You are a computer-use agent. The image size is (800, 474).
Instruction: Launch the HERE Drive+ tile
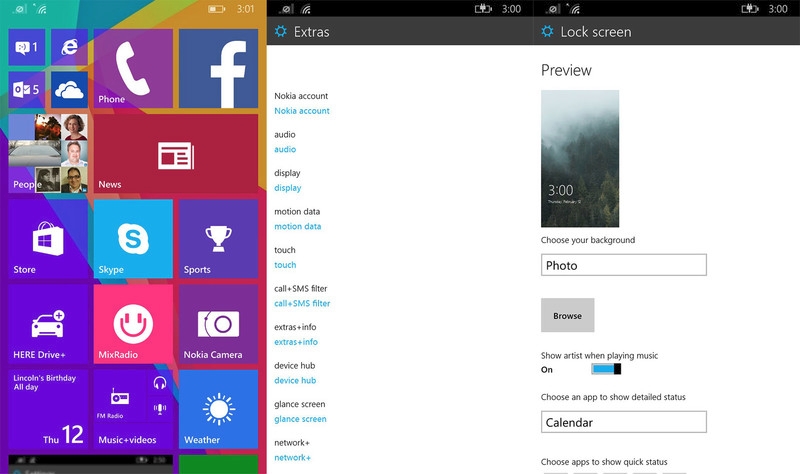point(48,324)
